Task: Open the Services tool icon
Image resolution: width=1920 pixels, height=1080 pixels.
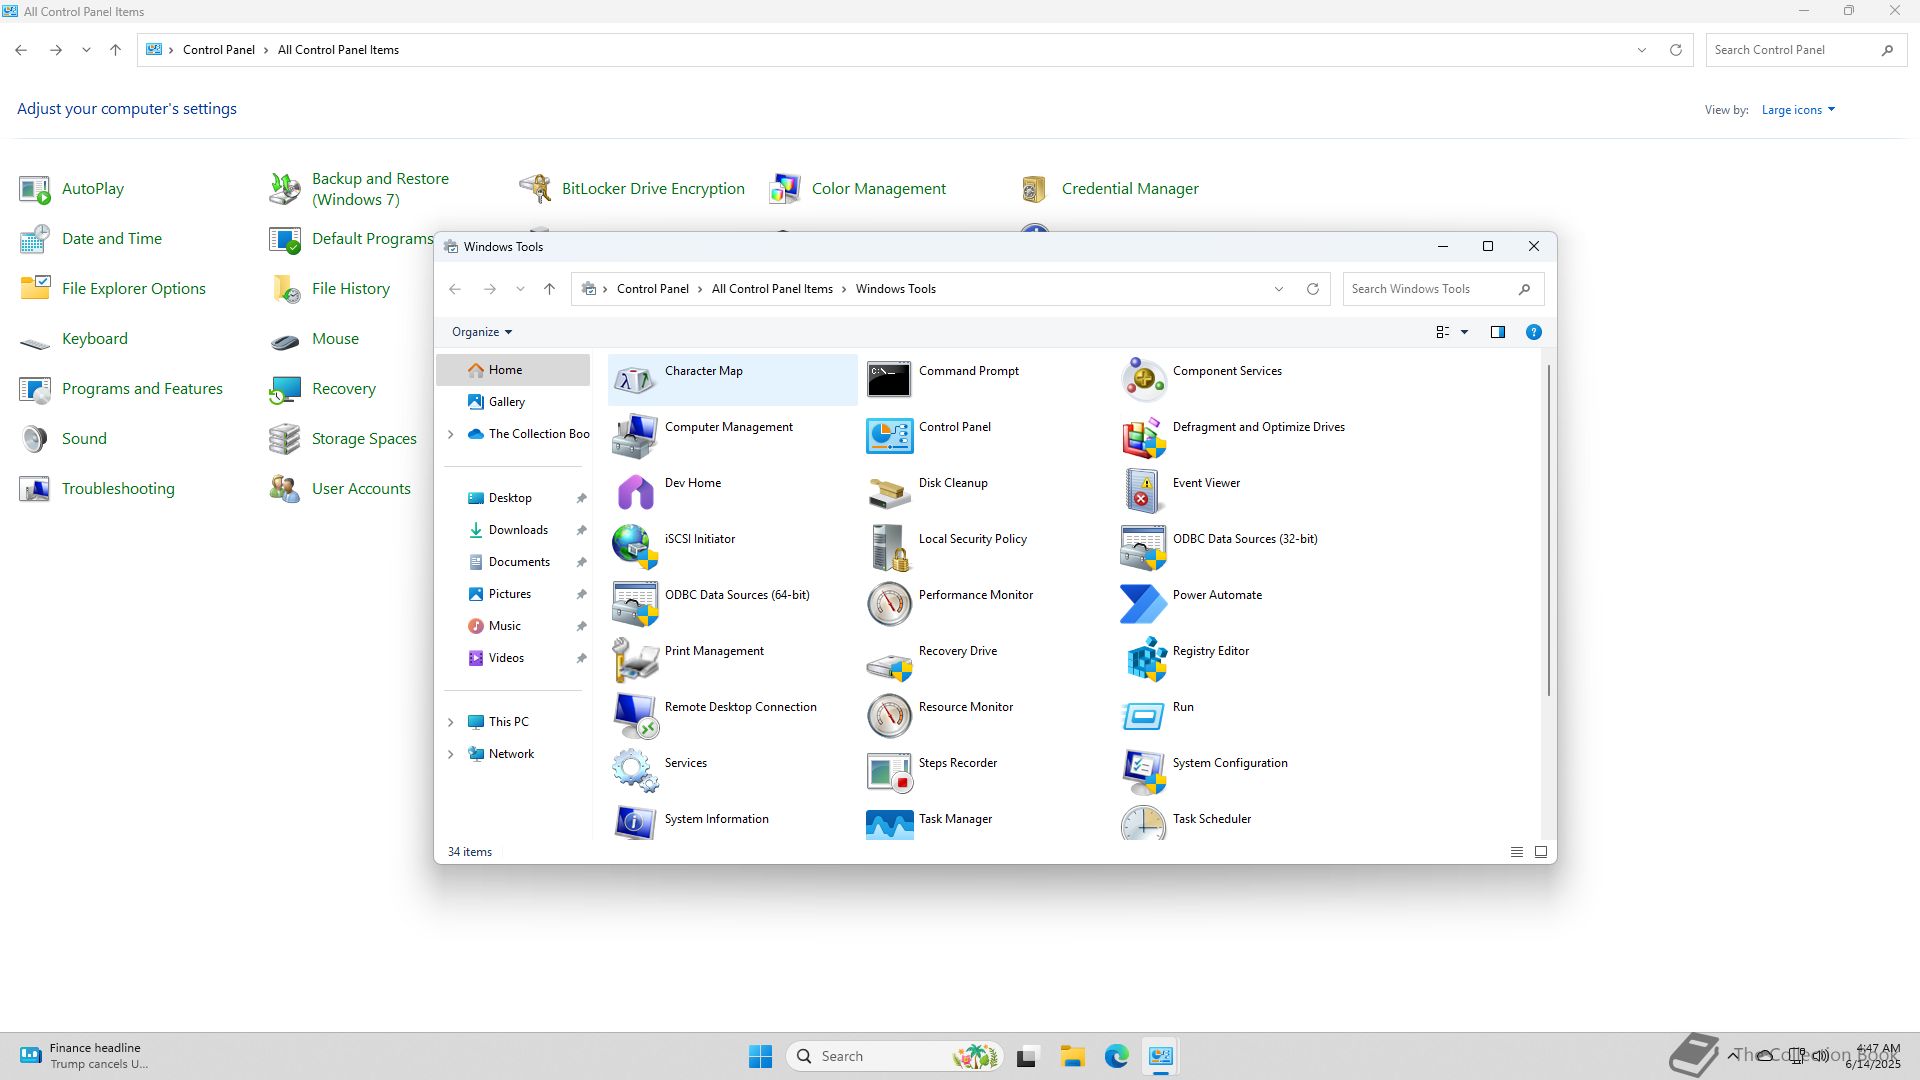Action: (635, 772)
